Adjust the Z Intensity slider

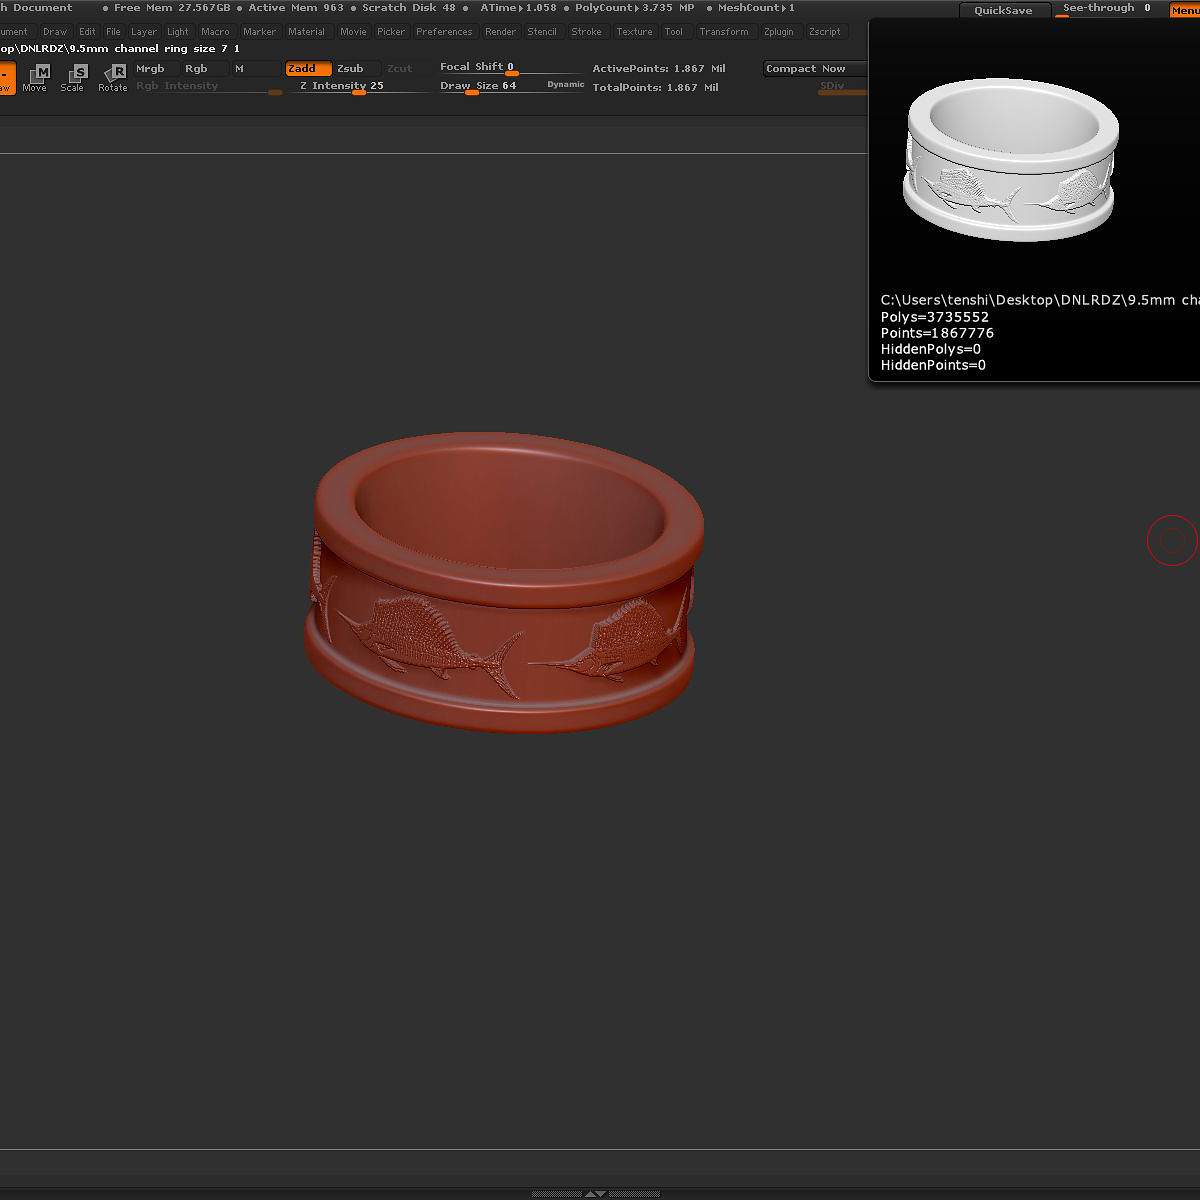click(360, 87)
